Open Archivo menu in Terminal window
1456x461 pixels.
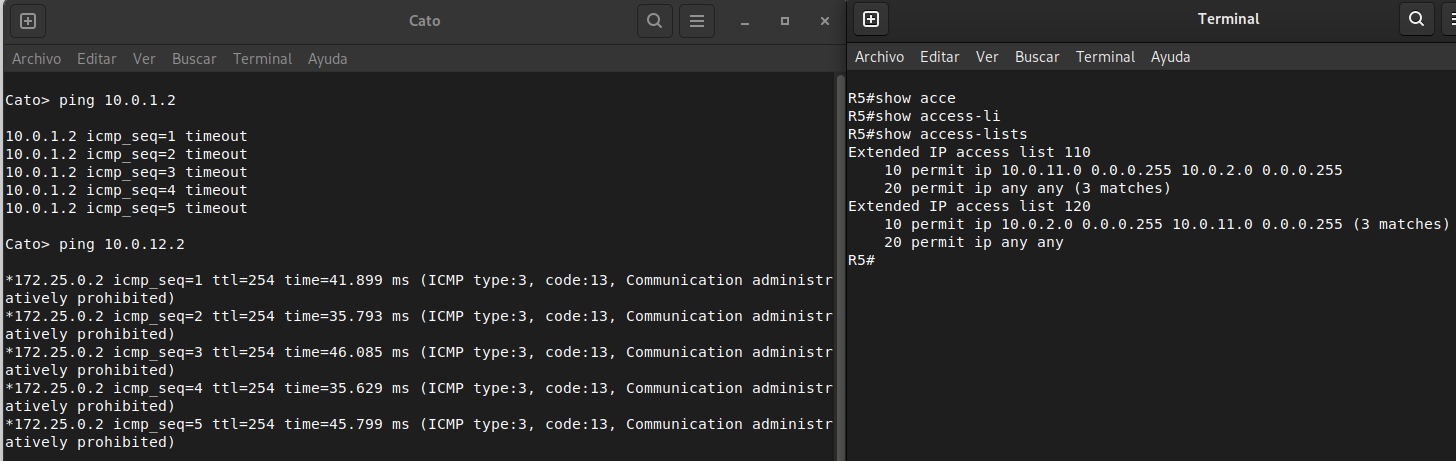click(879, 57)
